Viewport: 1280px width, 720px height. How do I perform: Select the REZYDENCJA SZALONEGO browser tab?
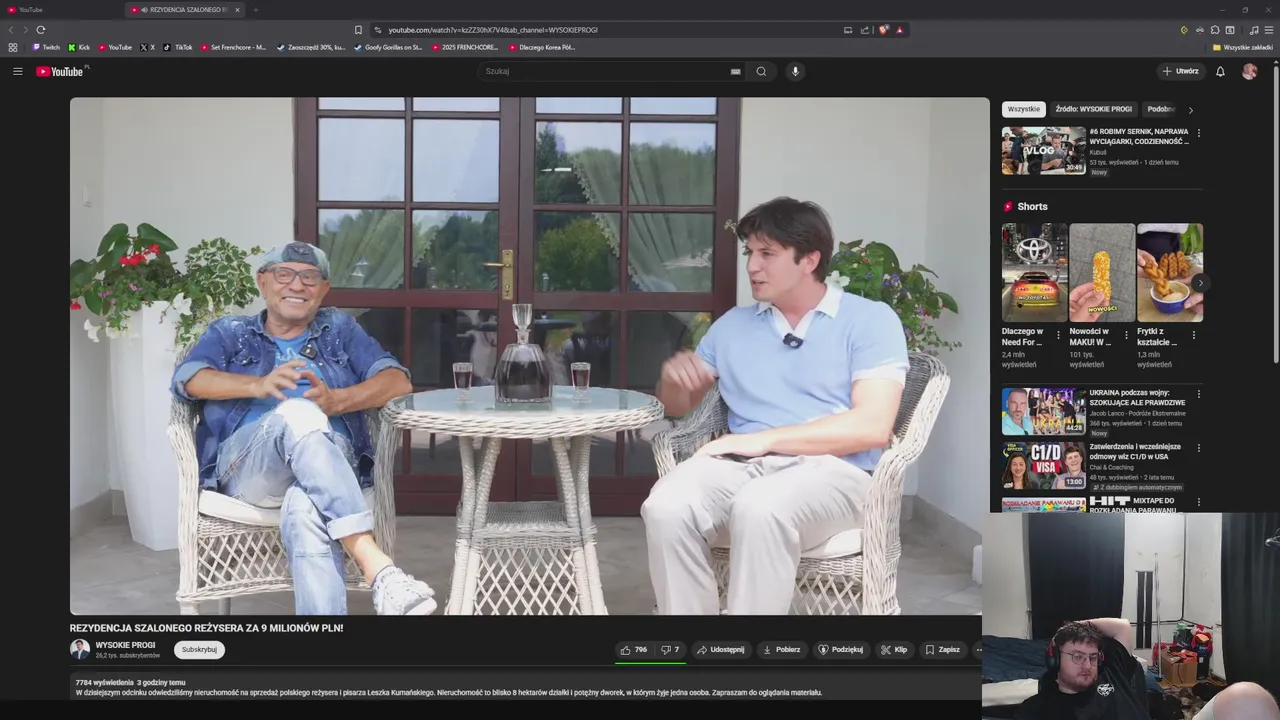[185, 10]
